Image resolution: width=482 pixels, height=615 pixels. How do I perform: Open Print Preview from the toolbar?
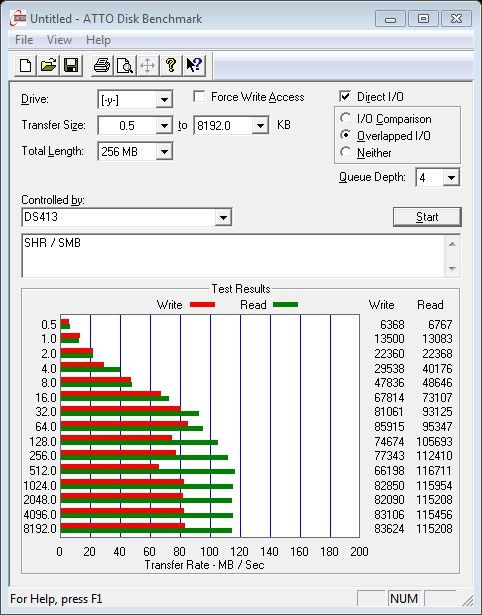(125, 66)
